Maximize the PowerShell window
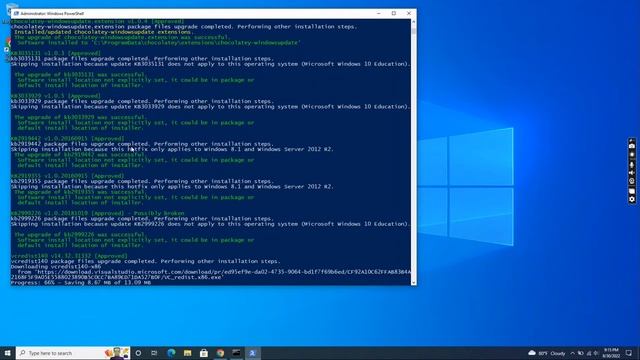The width and height of the screenshot is (640, 360). click(x=394, y=13)
